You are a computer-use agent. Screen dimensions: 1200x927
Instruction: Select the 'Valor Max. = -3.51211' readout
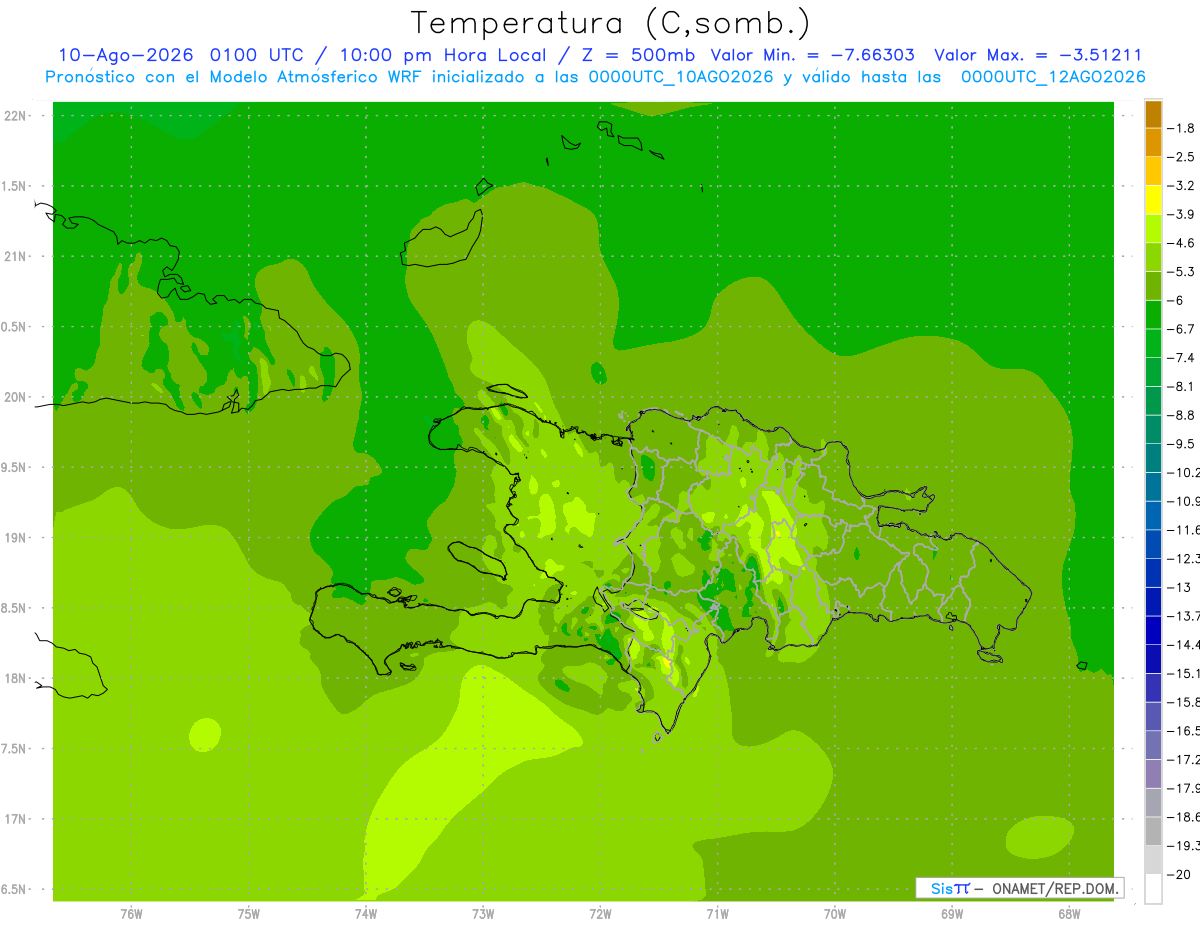(x=1038, y=55)
